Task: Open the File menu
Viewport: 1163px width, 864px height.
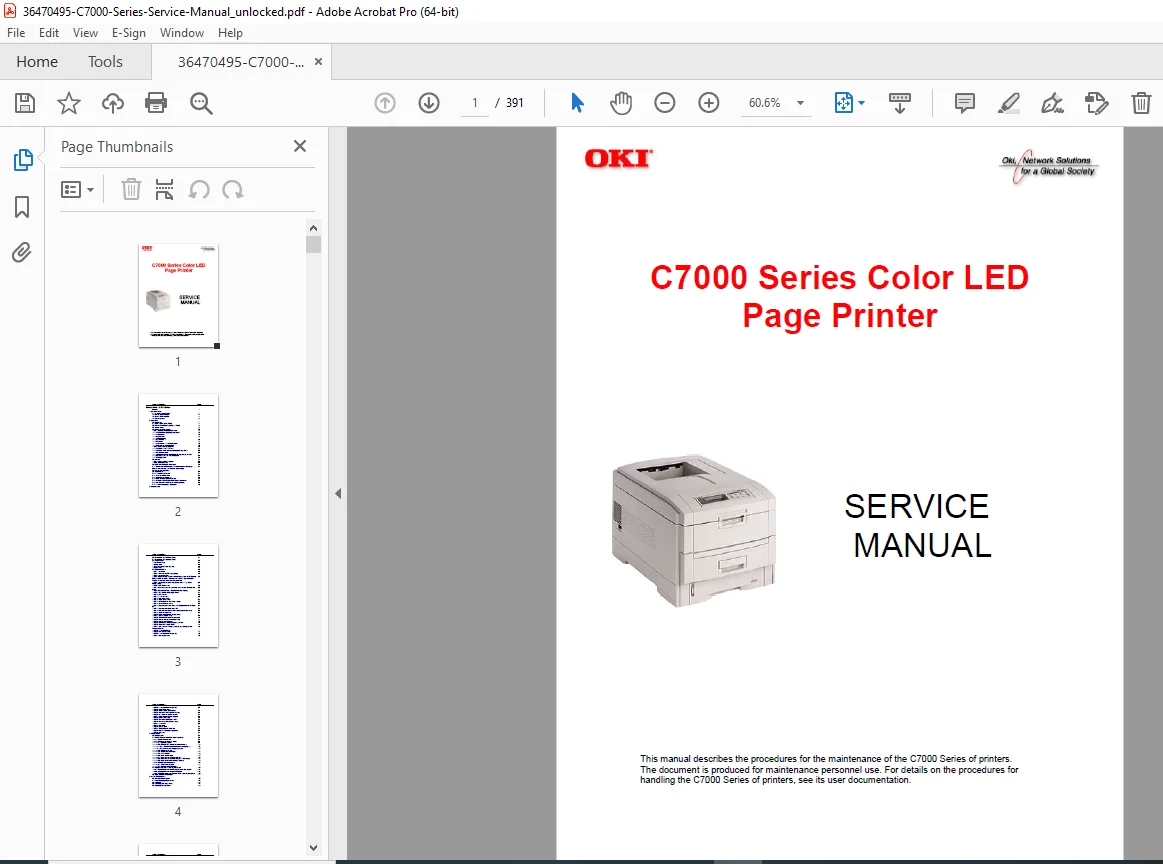Action: pyautogui.click(x=16, y=33)
